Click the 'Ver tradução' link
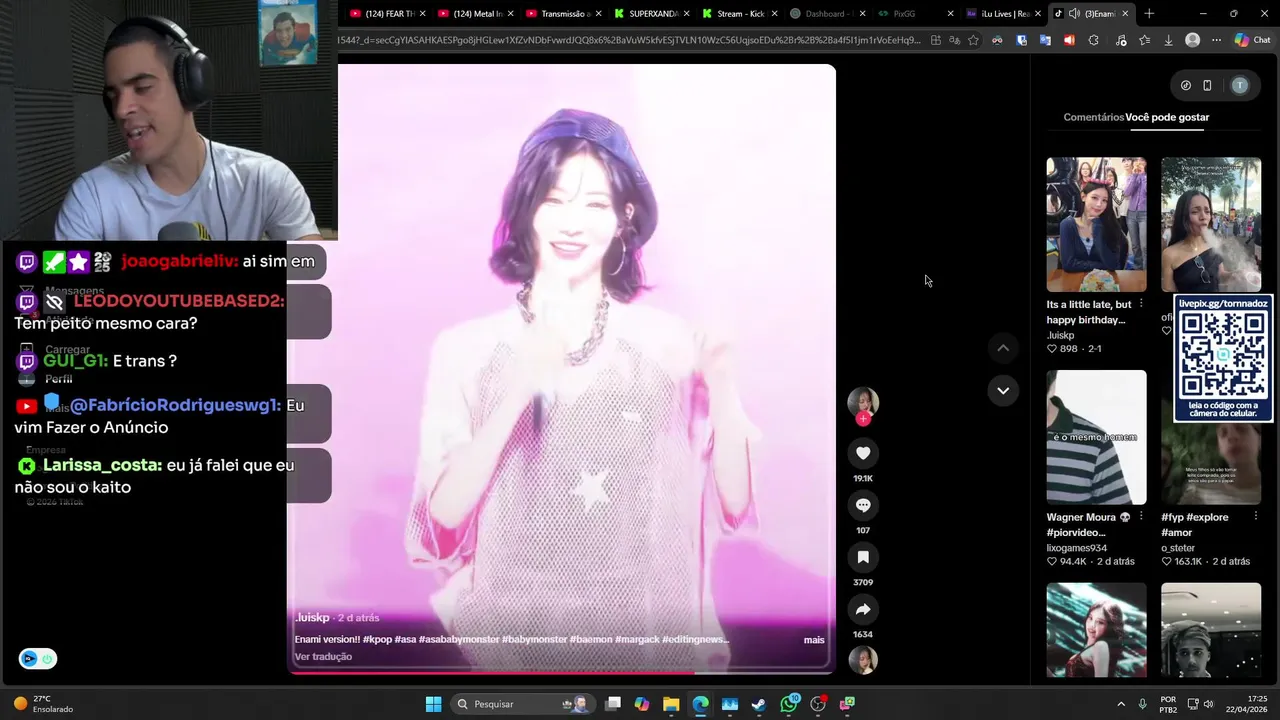Viewport: 1280px width, 720px height. pos(323,657)
